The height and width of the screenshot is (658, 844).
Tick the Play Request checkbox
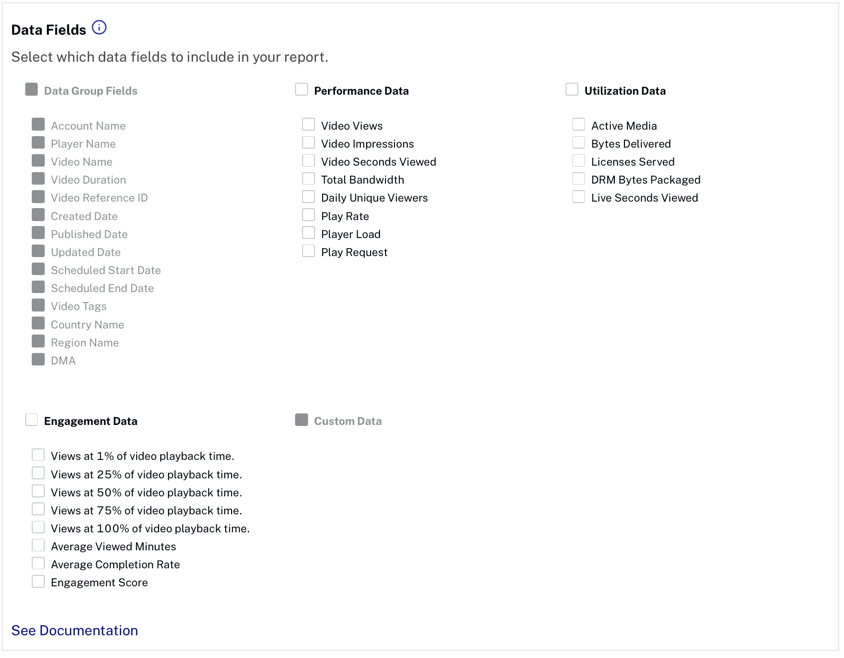(x=308, y=251)
